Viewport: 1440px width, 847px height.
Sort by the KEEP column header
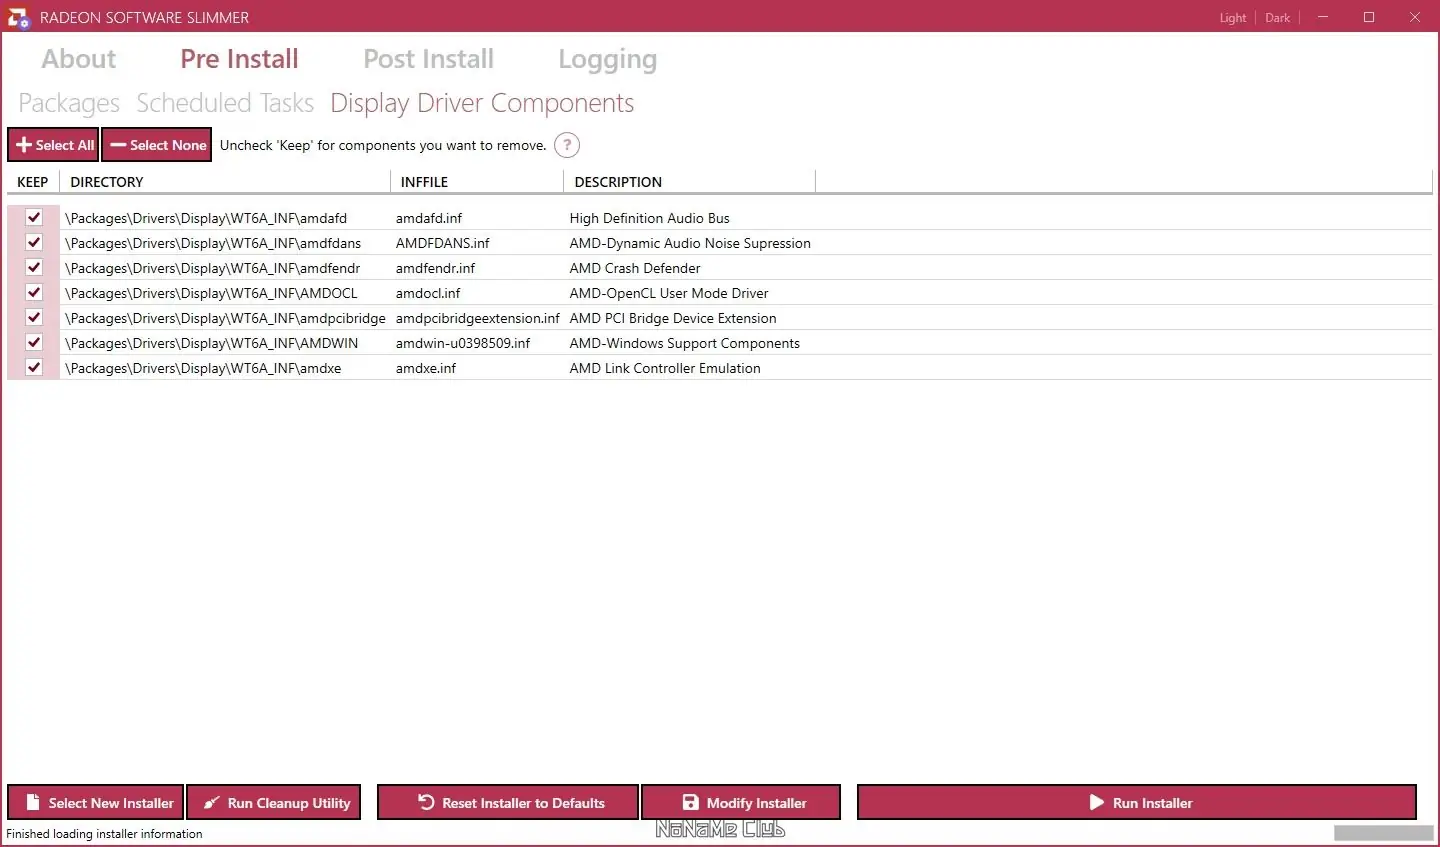click(x=33, y=182)
